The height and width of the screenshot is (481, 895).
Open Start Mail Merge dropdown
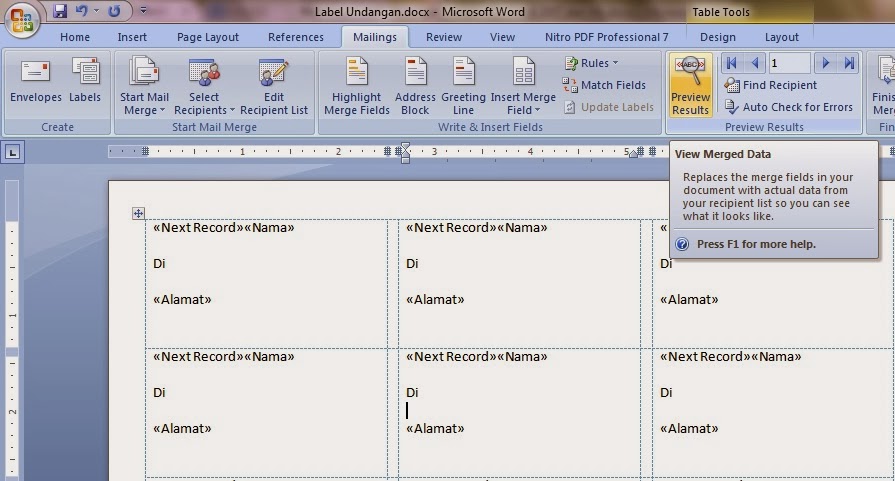click(x=144, y=86)
